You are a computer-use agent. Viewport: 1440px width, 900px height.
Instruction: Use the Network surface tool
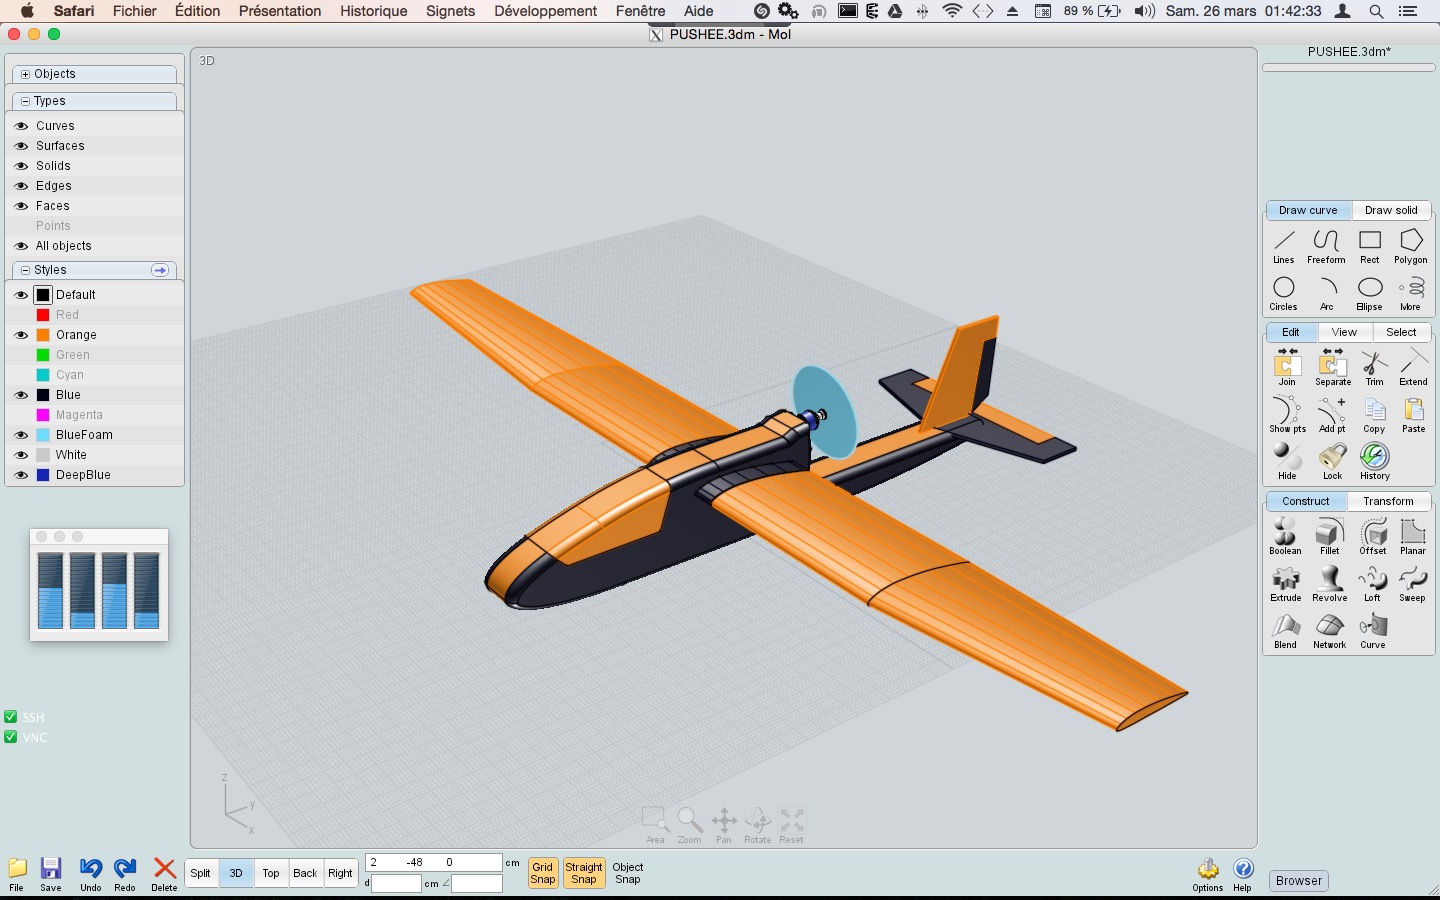(1329, 627)
